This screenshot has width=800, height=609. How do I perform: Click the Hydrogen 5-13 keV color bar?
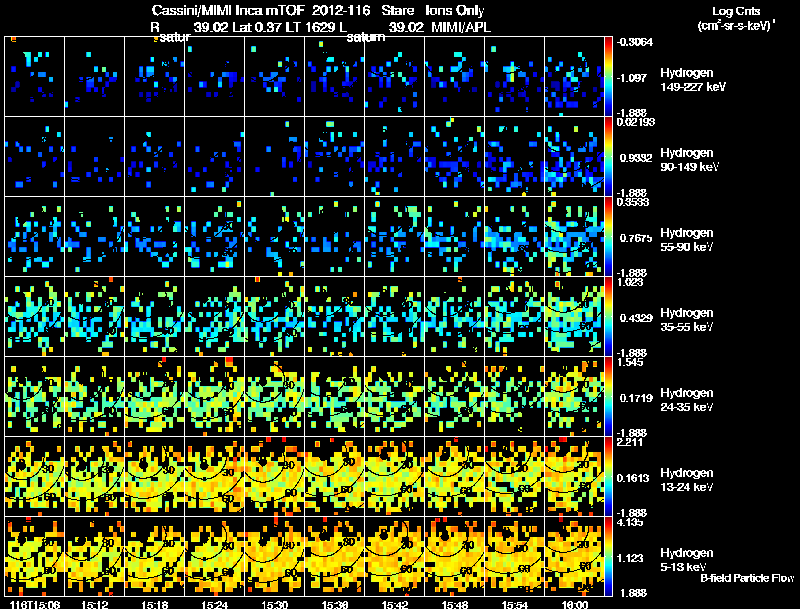coord(608,556)
